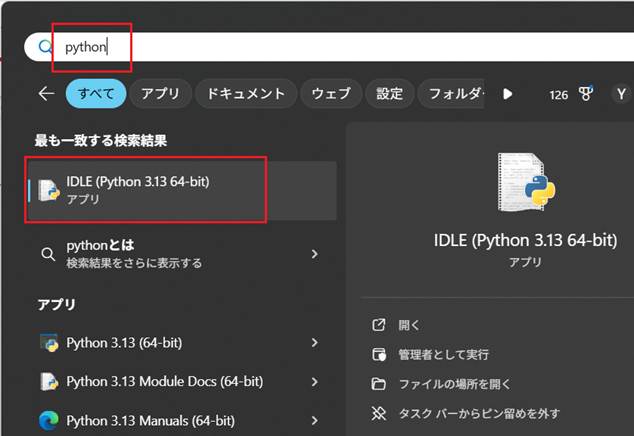The height and width of the screenshot is (436, 634).
Task: Switch to the アプリ filter tab
Action: [161, 94]
